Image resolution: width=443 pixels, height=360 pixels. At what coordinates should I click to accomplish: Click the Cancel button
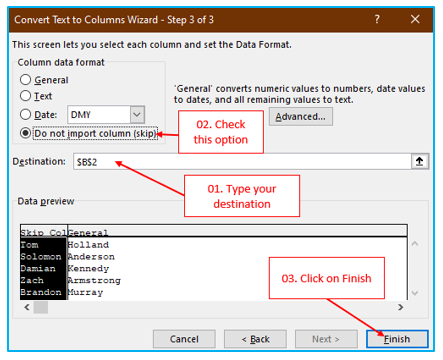coord(184,339)
